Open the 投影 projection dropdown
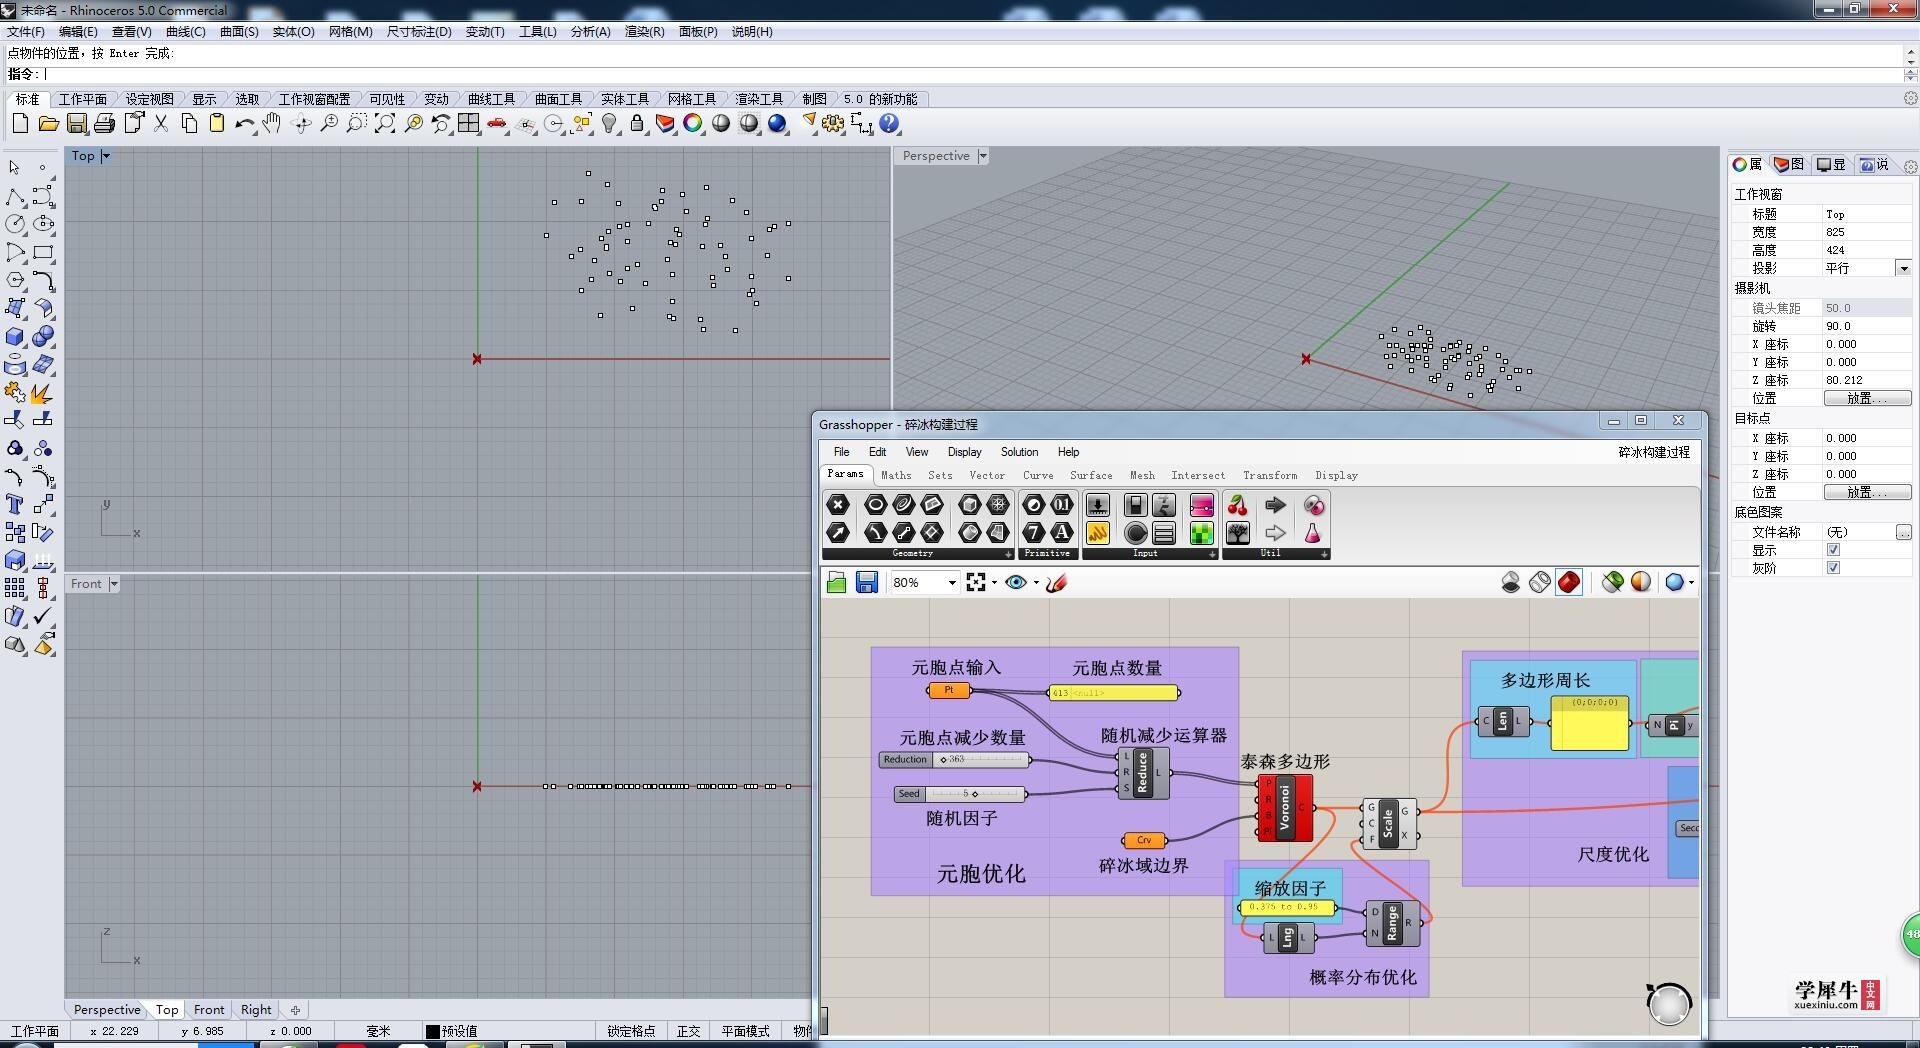 click(1903, 268)
